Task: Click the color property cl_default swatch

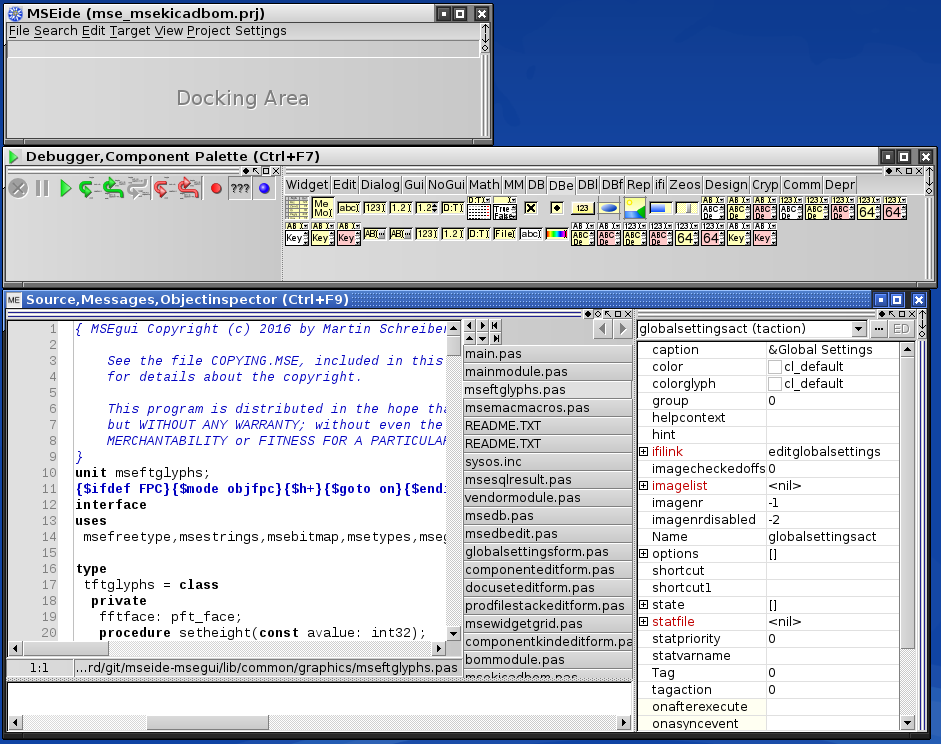Action: [774, 367]
